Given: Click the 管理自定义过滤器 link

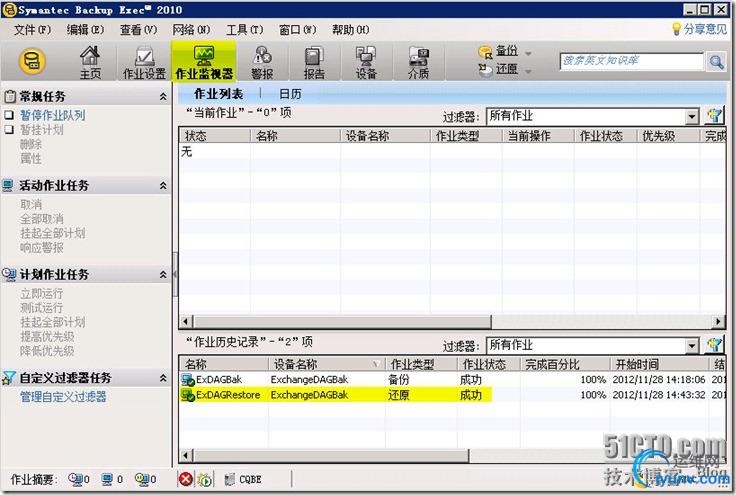Looking at the screenshot, I should coord(63,397).
